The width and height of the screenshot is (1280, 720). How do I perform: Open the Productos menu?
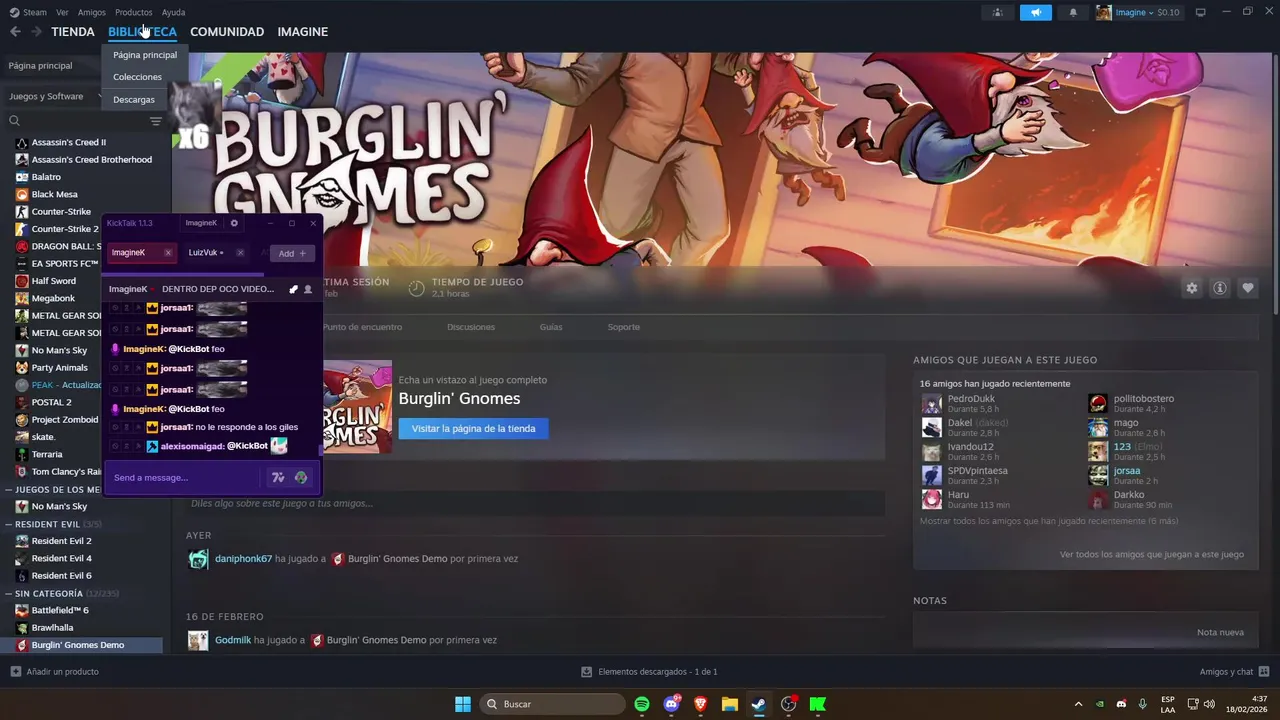[x=134, y=12]
